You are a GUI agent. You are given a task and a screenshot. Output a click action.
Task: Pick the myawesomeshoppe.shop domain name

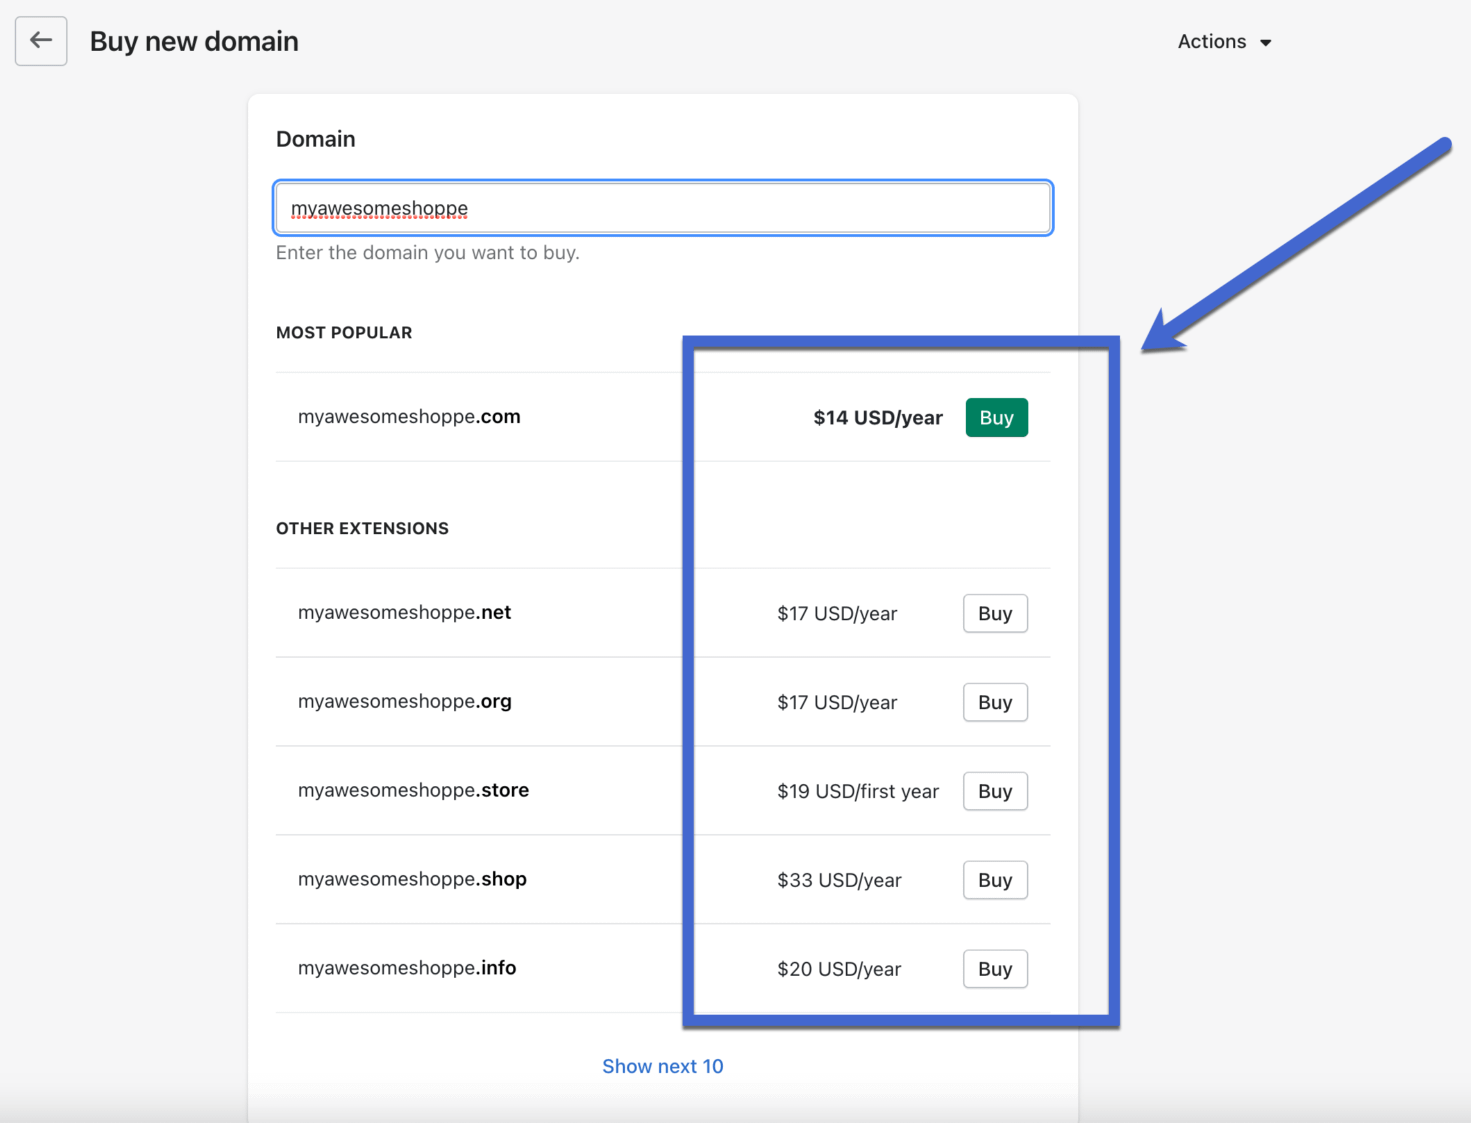coord(412,879)
